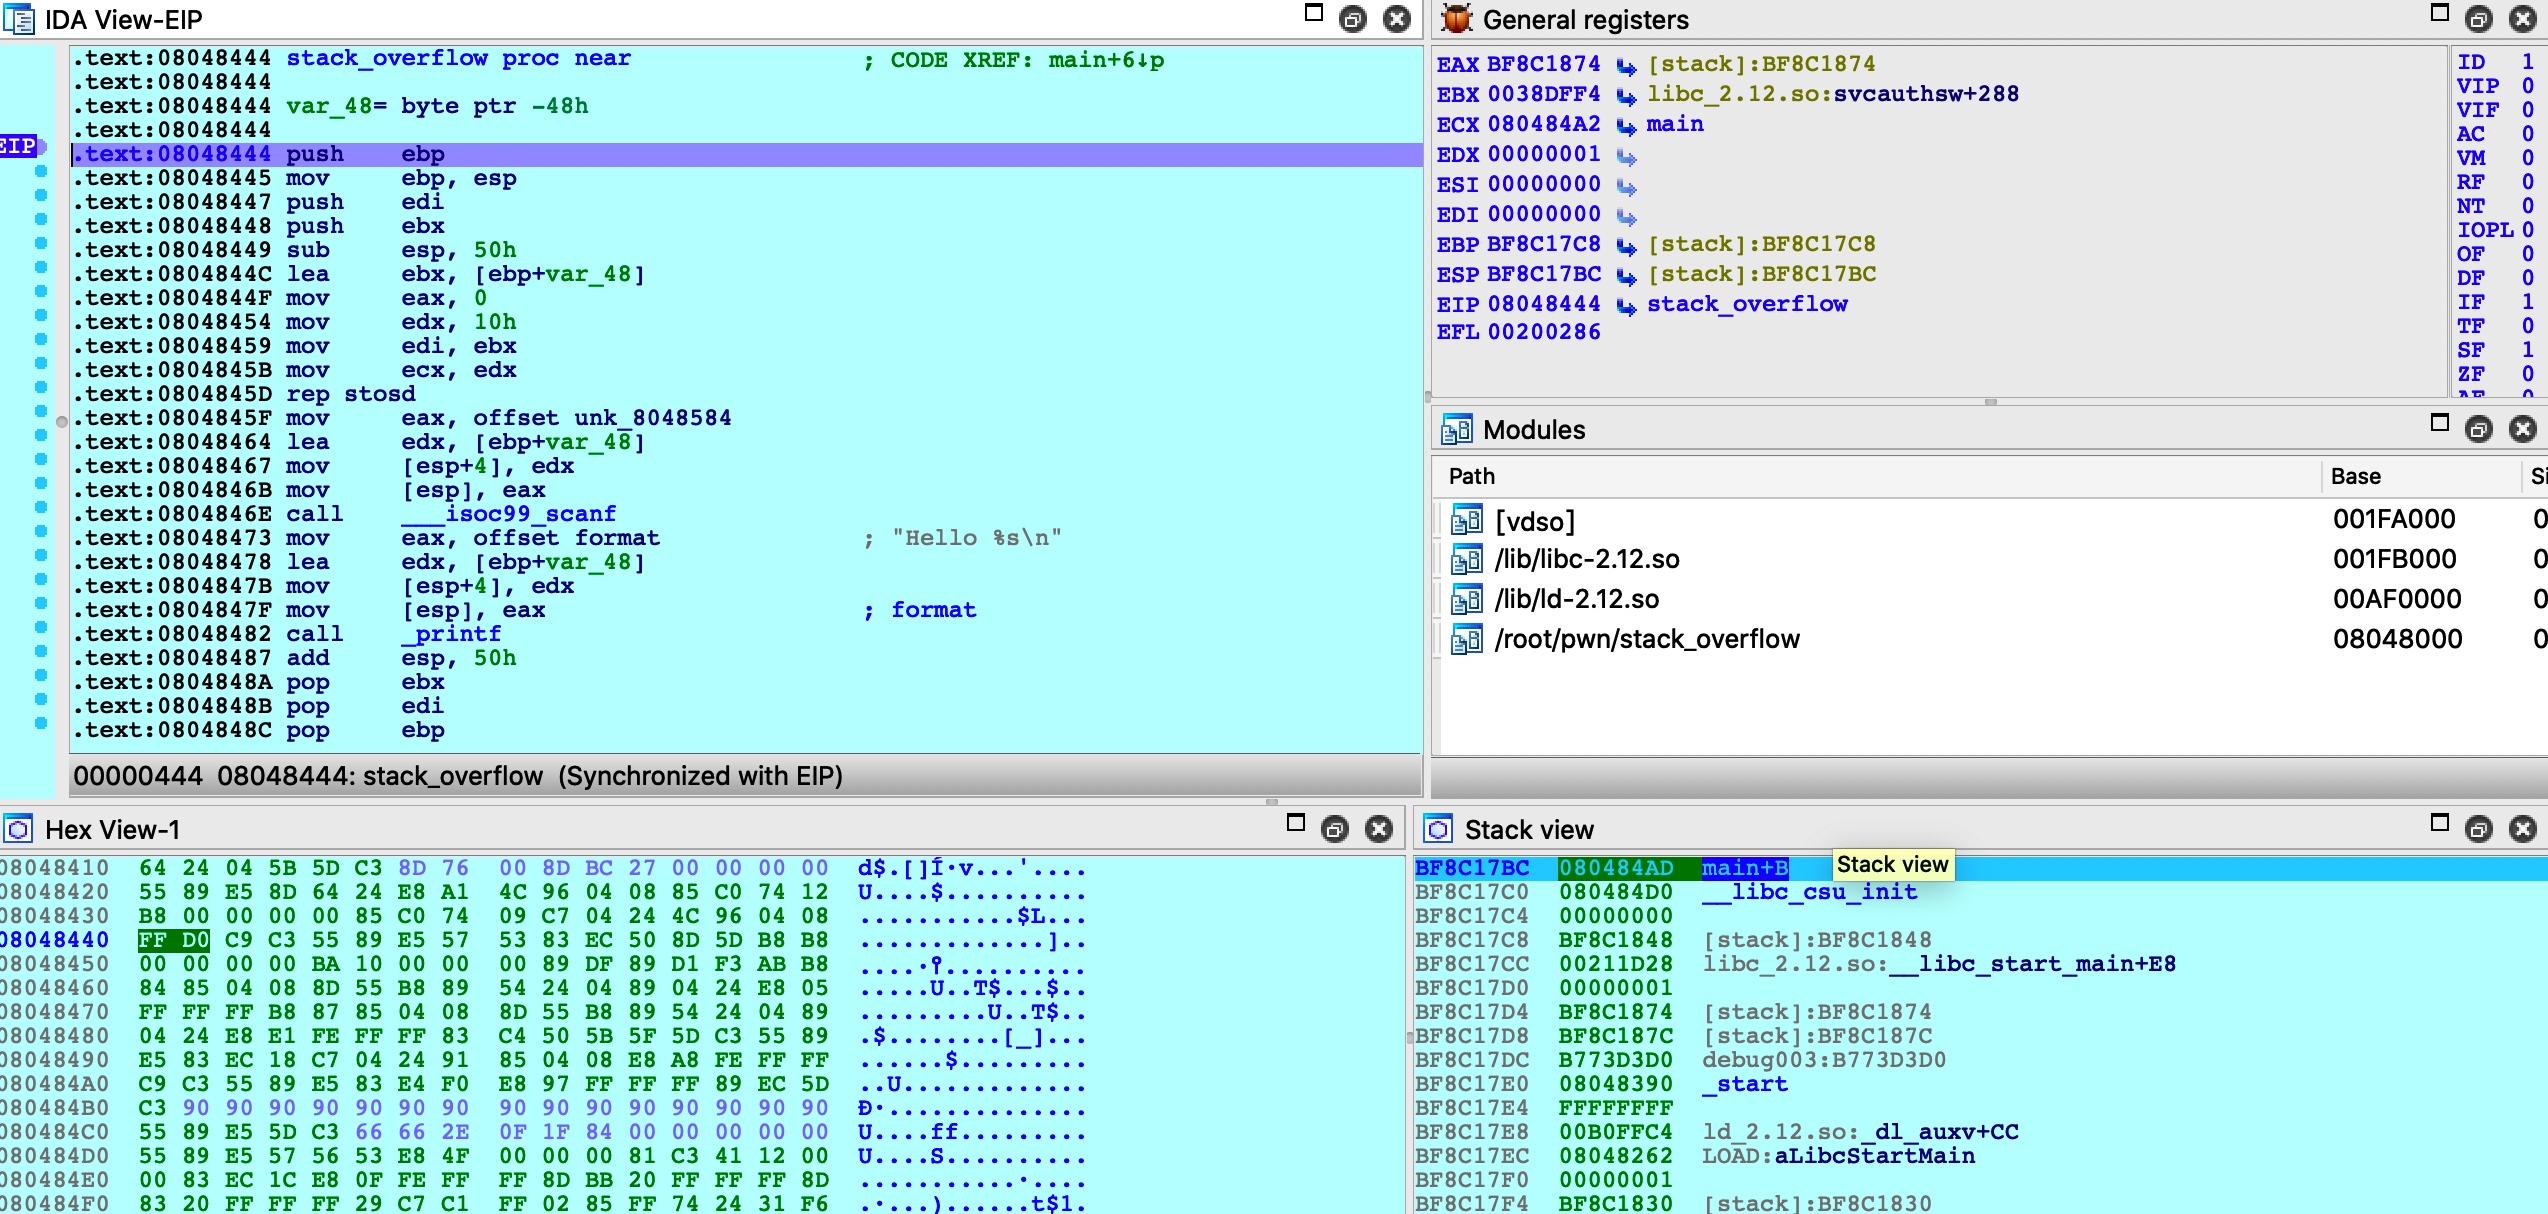Click the Path column header in Modules
Viewport: 2548px width, 1214px height.
coord(1472,476)
